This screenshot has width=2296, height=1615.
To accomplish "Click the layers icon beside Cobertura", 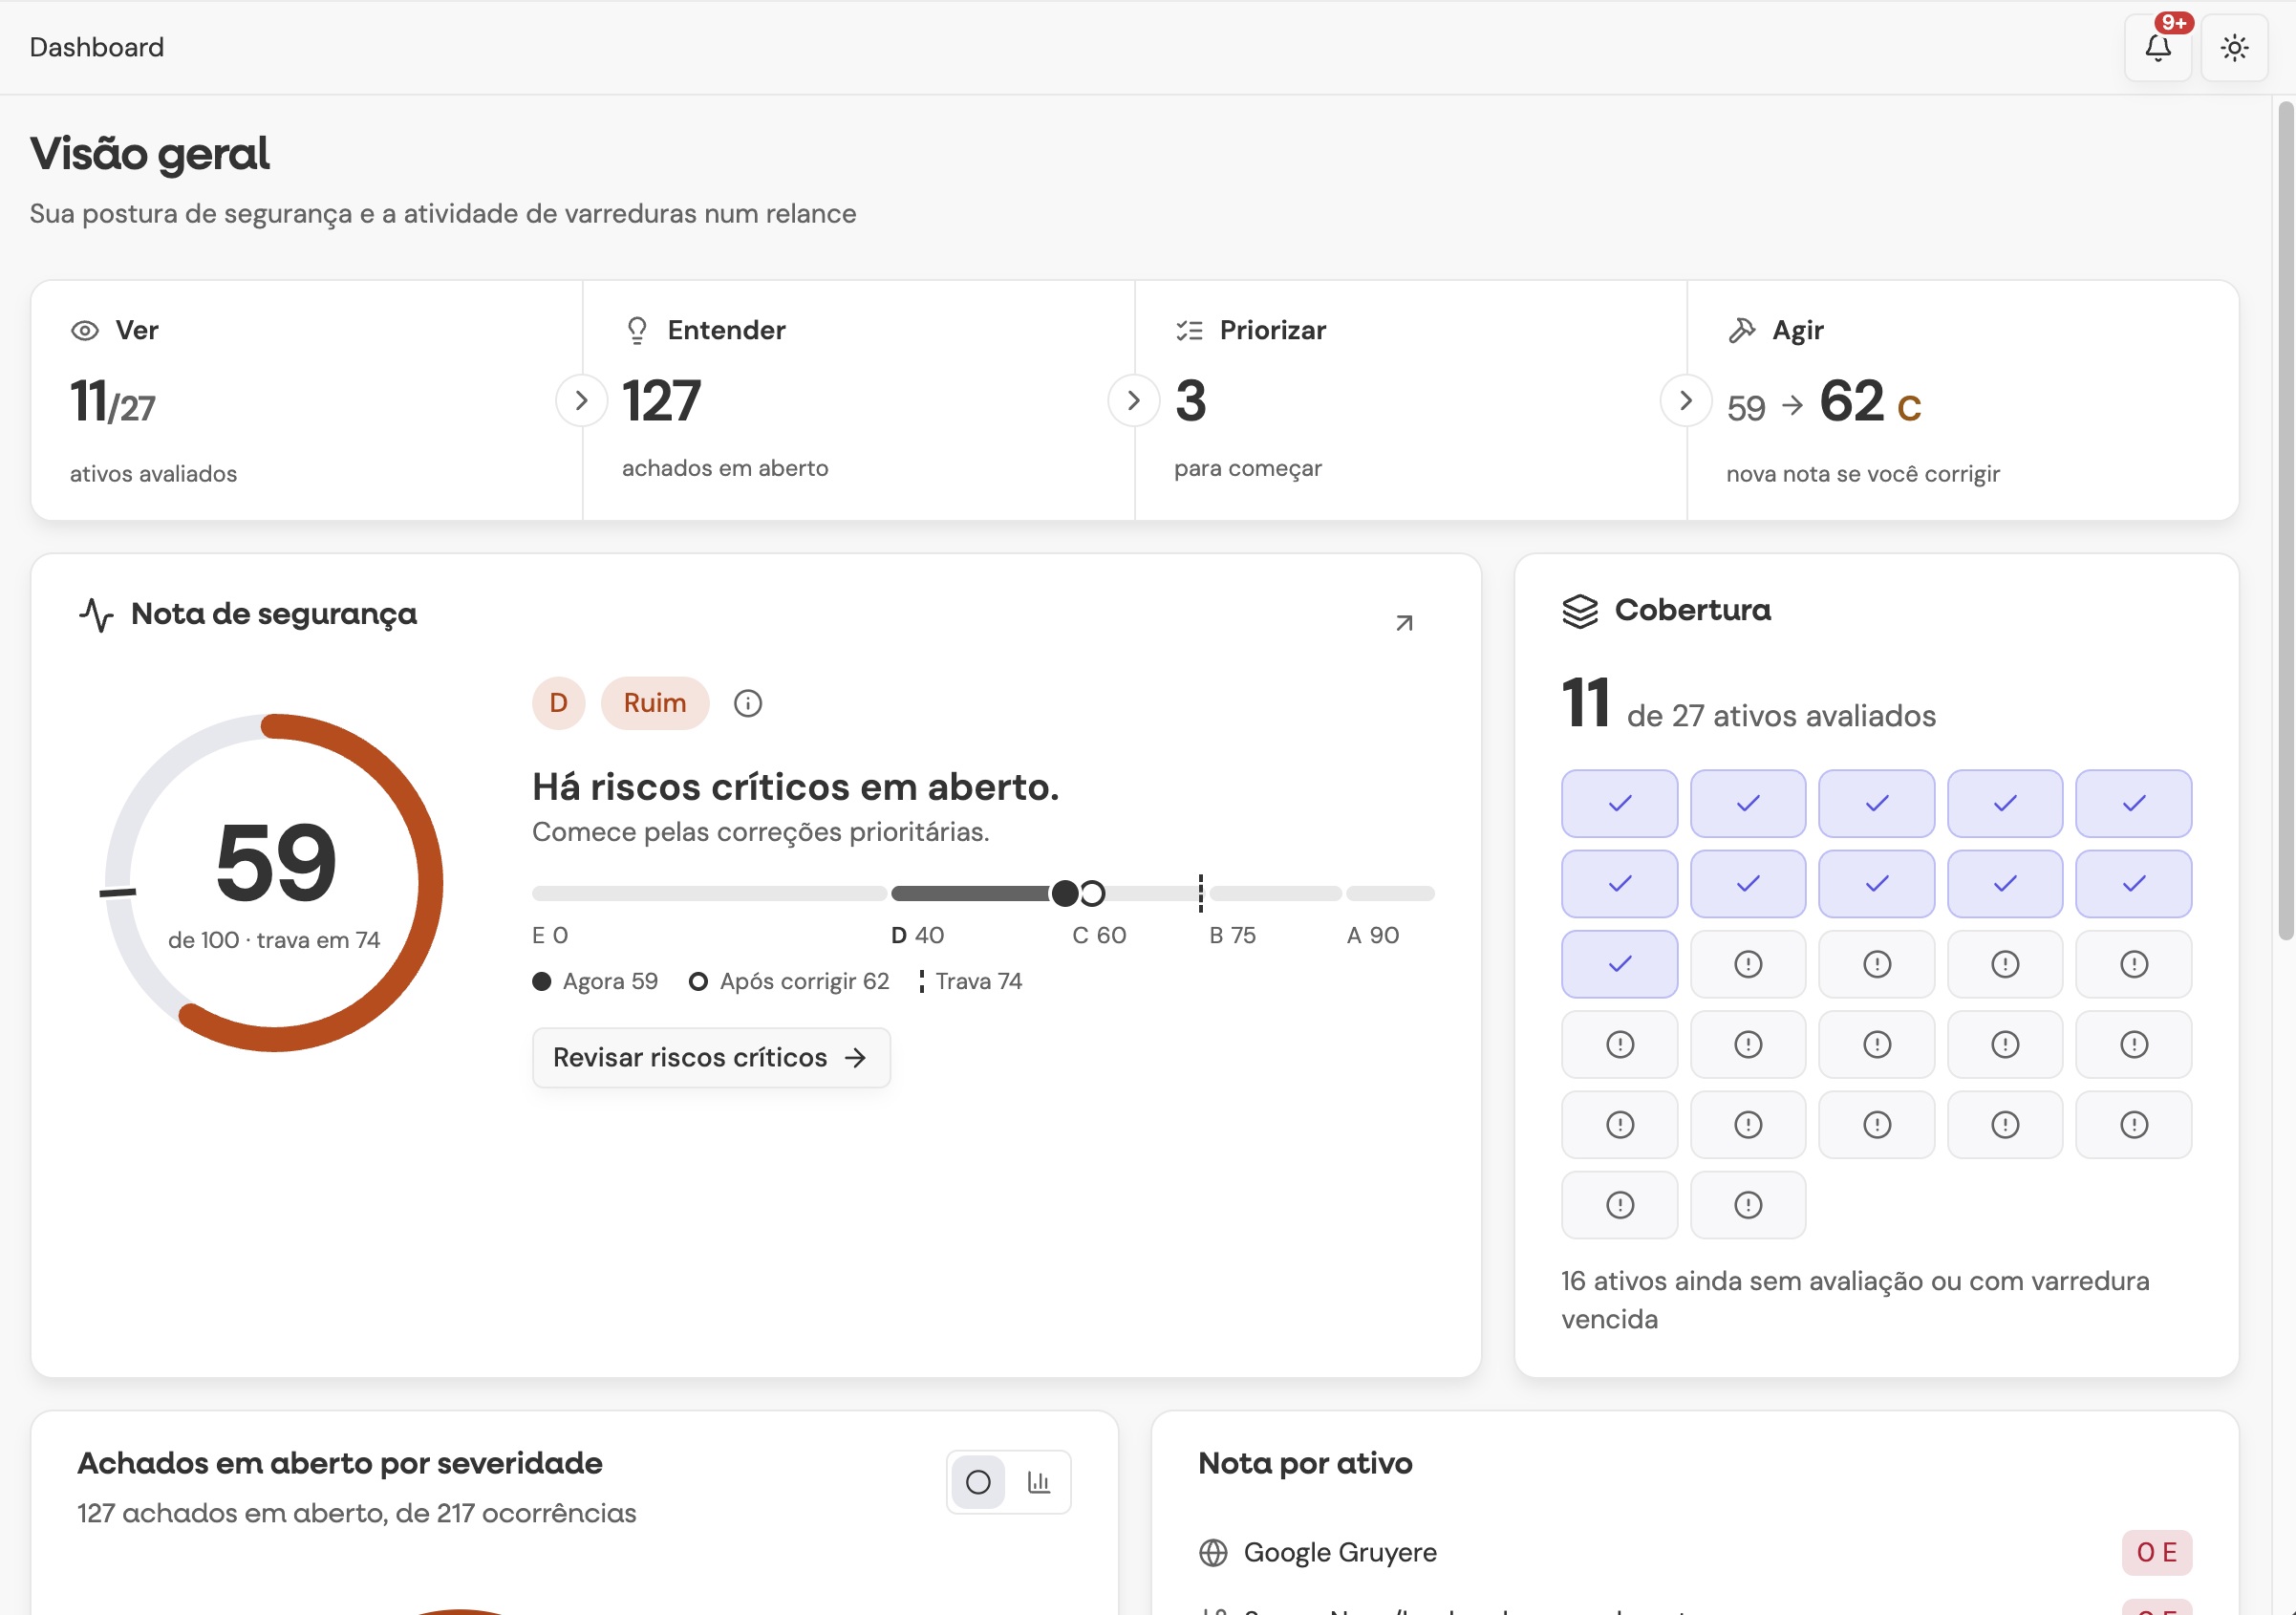I will (1580, 610).
